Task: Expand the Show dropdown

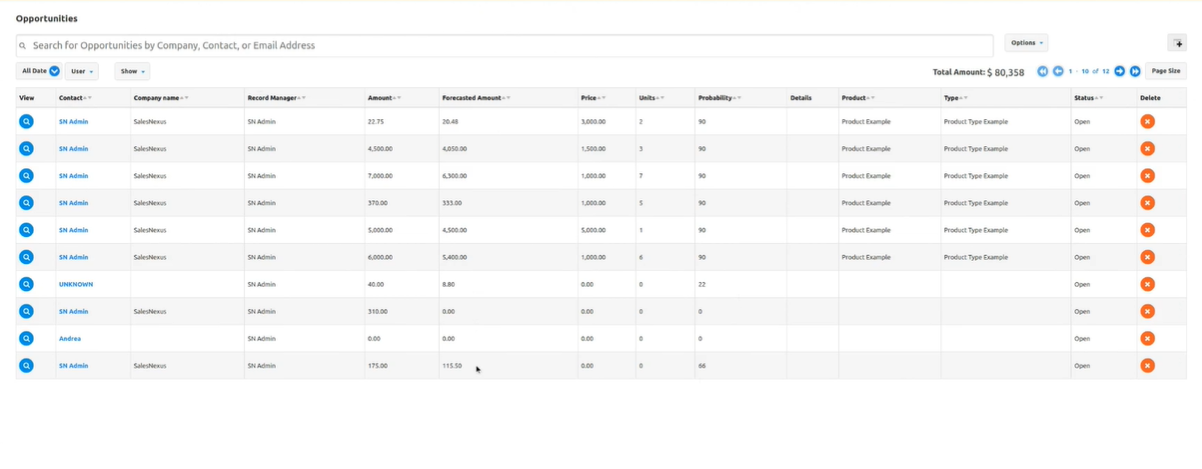Action: (131, 71)
